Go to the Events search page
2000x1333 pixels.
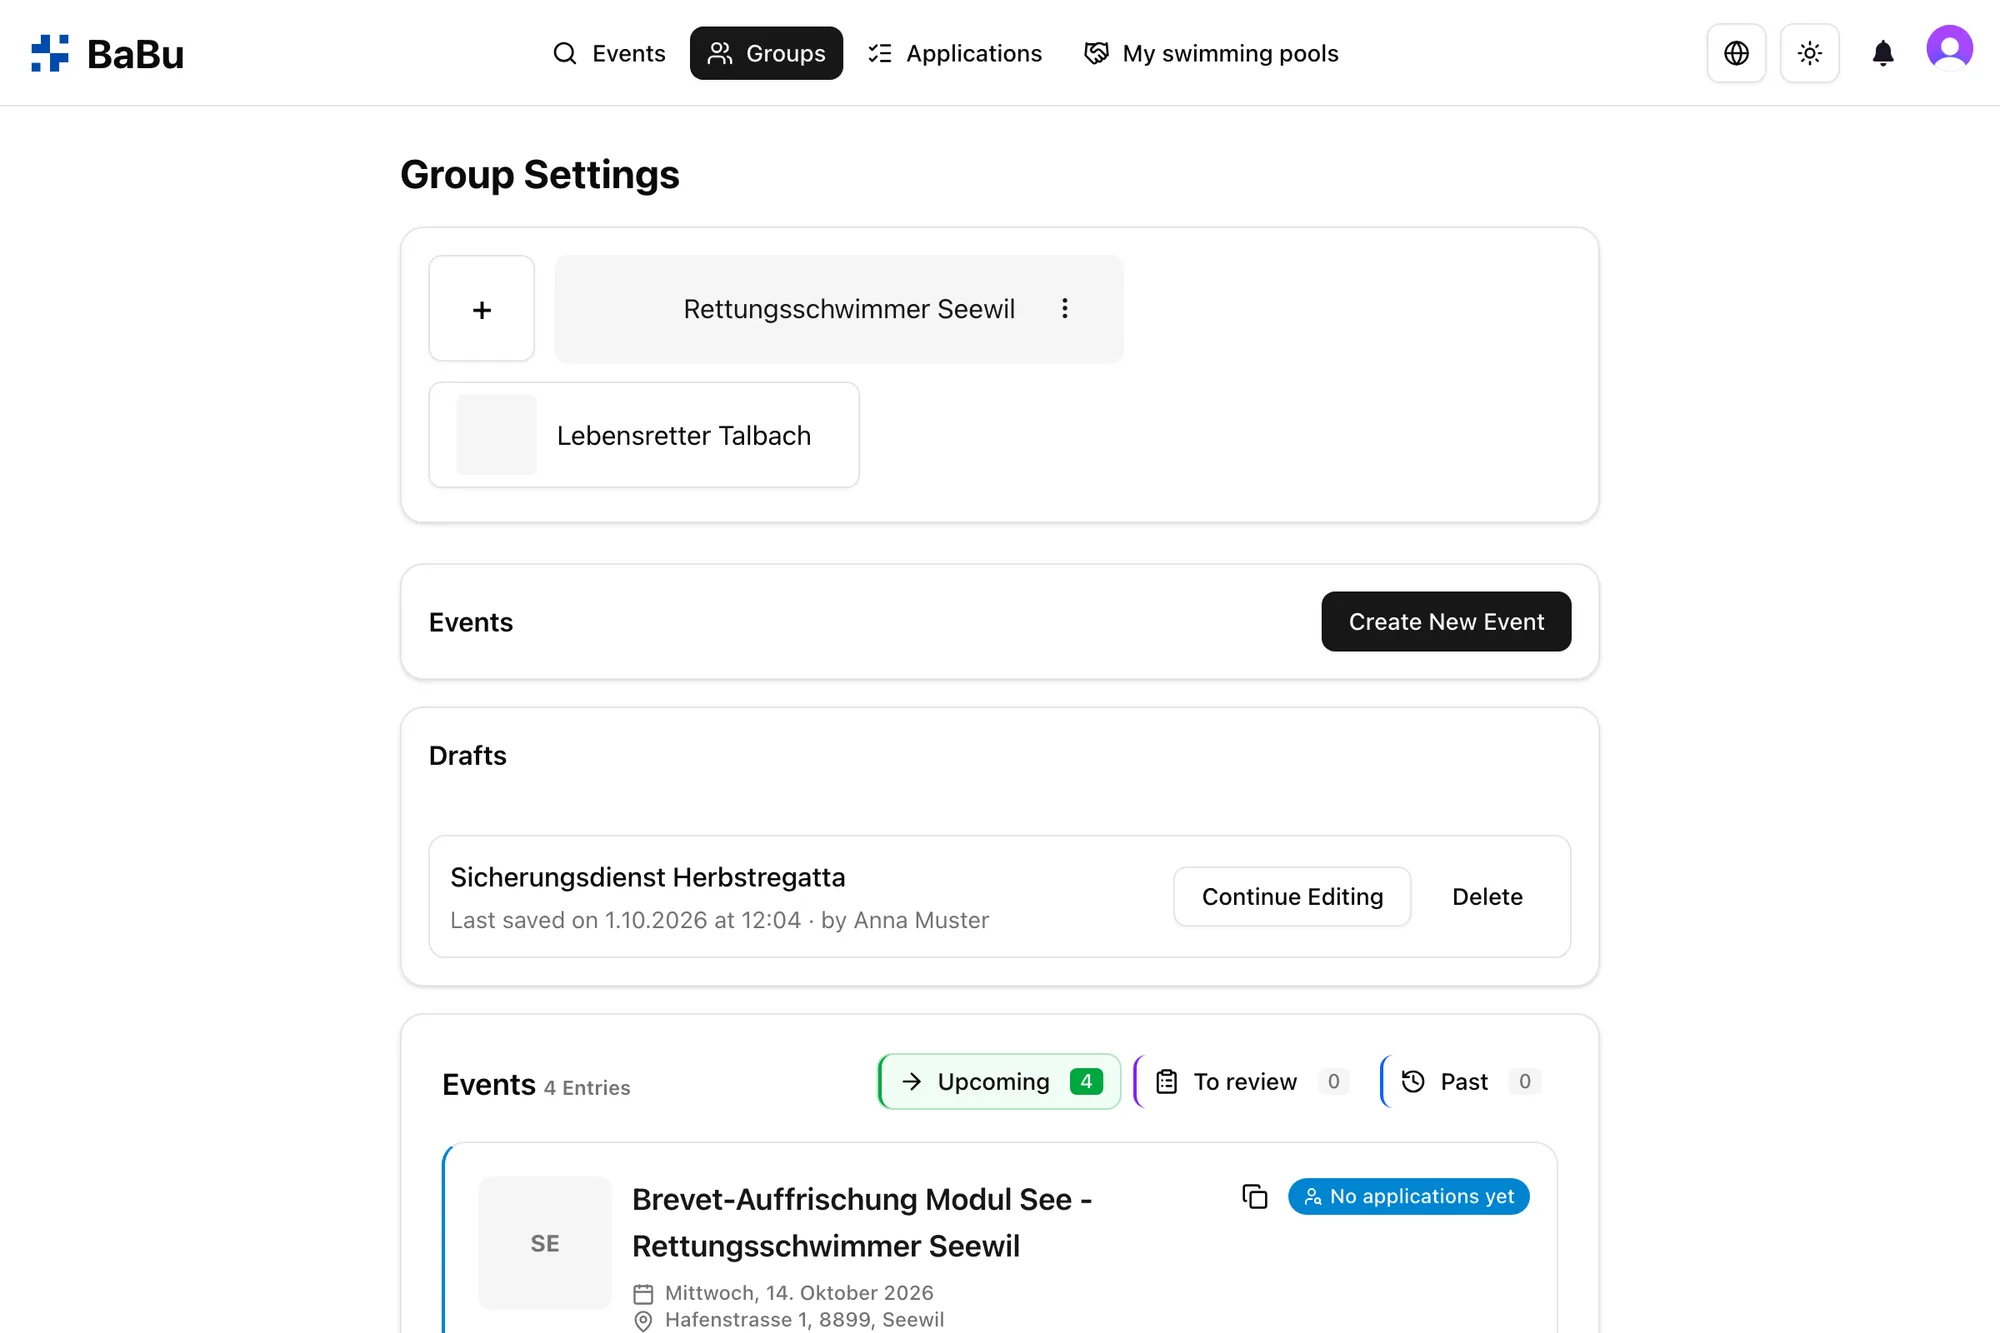coord(609,53)
